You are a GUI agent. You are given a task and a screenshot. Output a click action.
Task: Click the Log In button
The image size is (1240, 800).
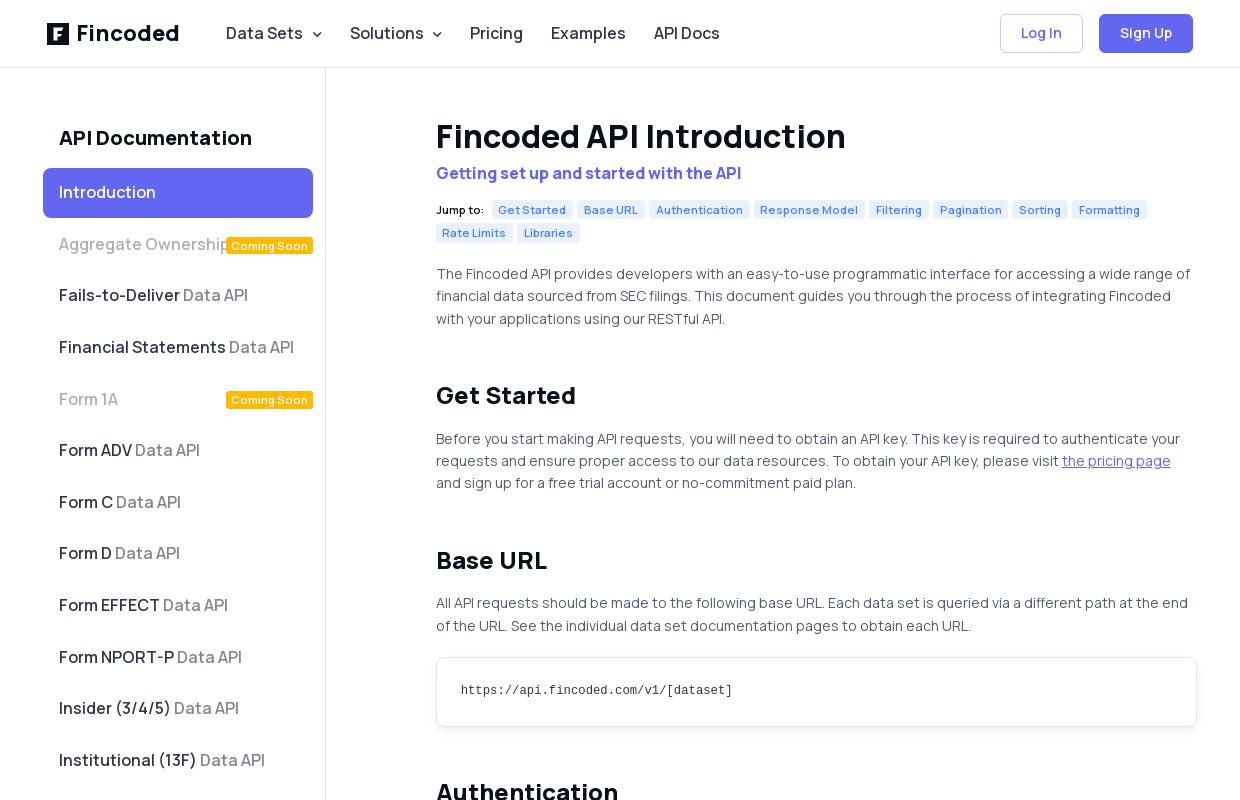[x=1041, y=33]
